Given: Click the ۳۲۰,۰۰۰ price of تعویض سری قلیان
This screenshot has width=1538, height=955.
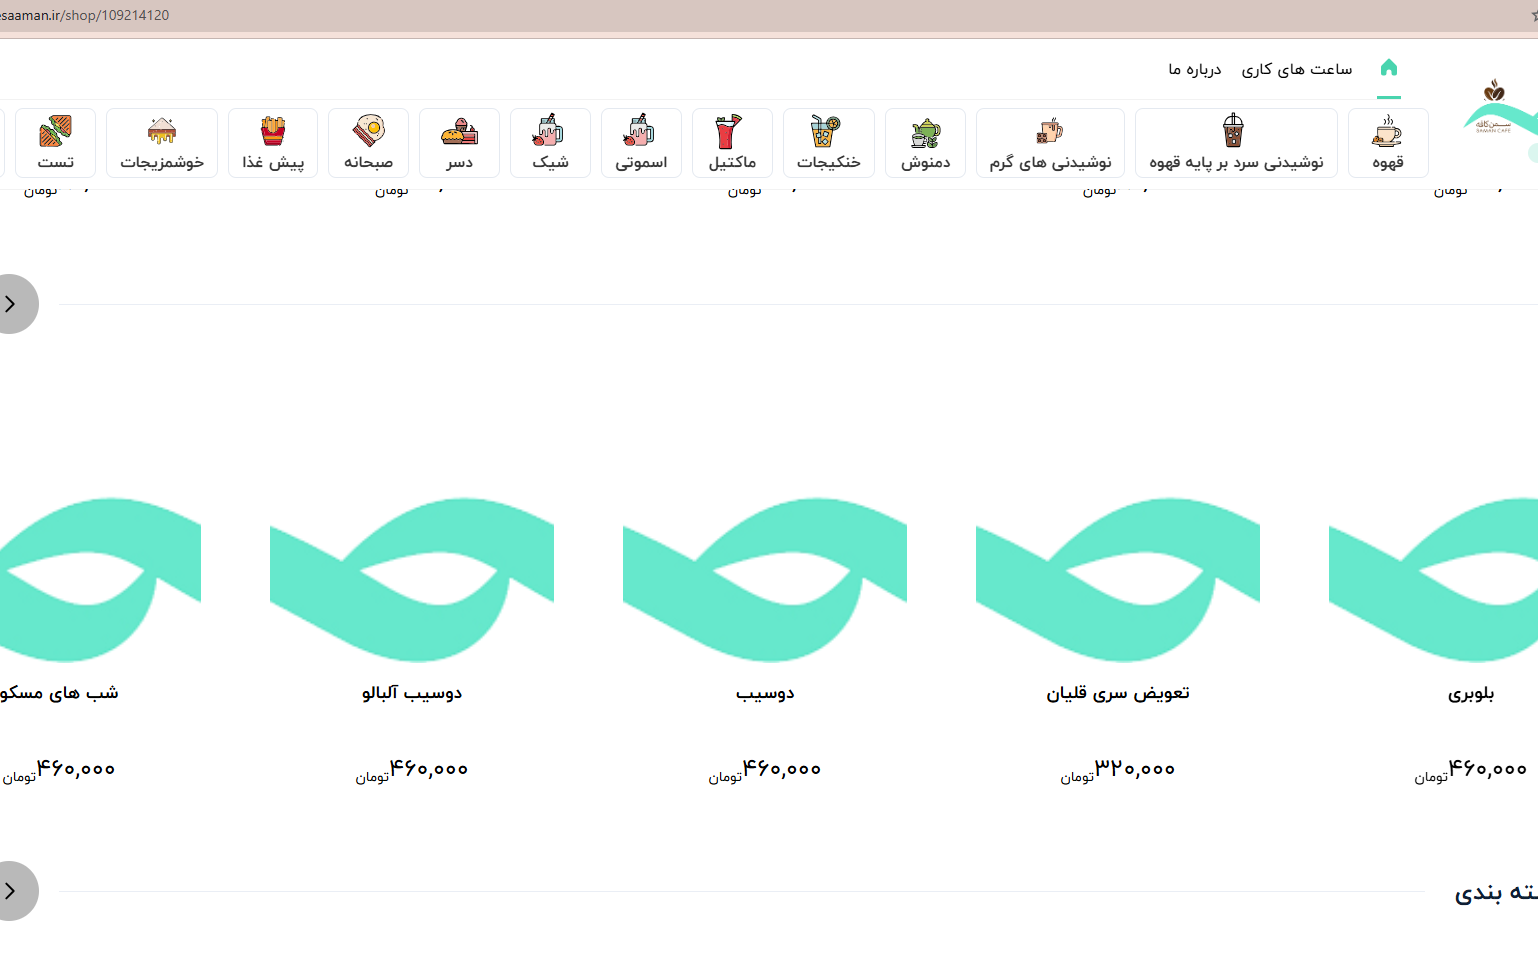Looking at the screenshot, I should (x=1135, y=768).
